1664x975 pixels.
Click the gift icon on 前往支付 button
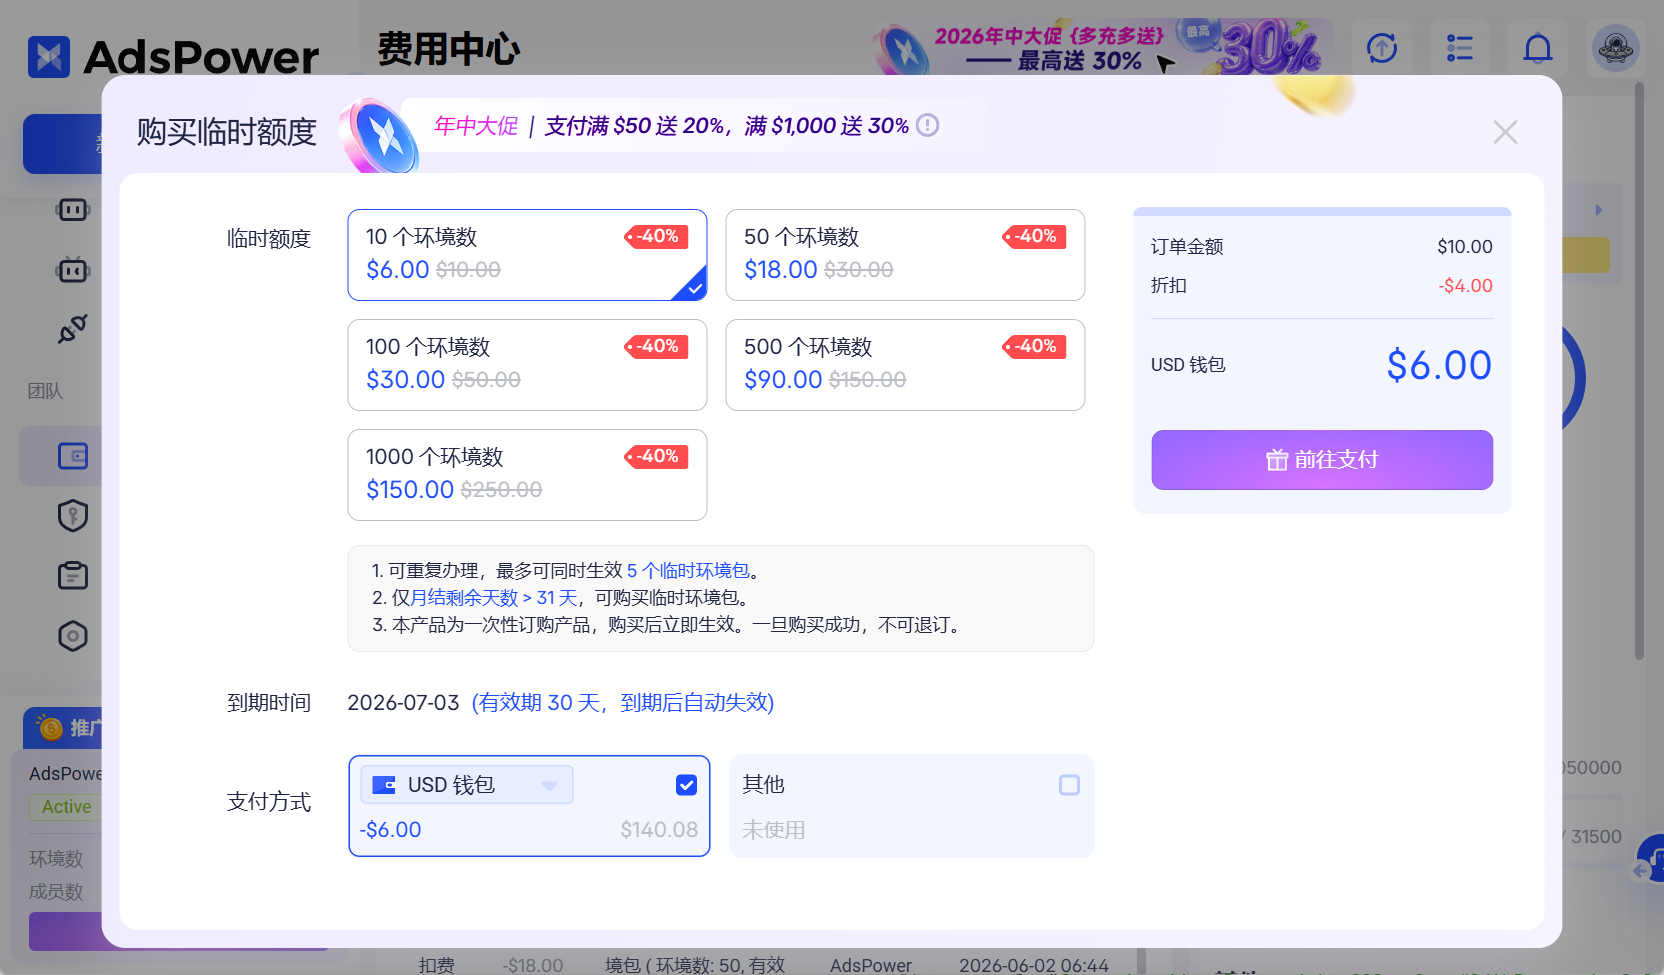point(1277,460)
